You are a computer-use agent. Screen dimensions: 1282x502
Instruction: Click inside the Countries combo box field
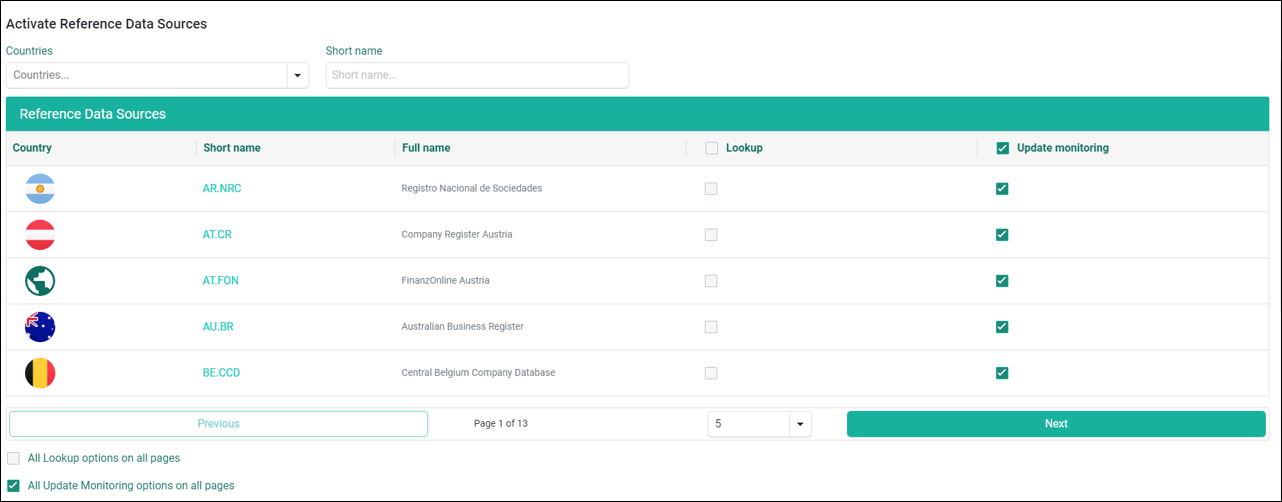[147, 75]
